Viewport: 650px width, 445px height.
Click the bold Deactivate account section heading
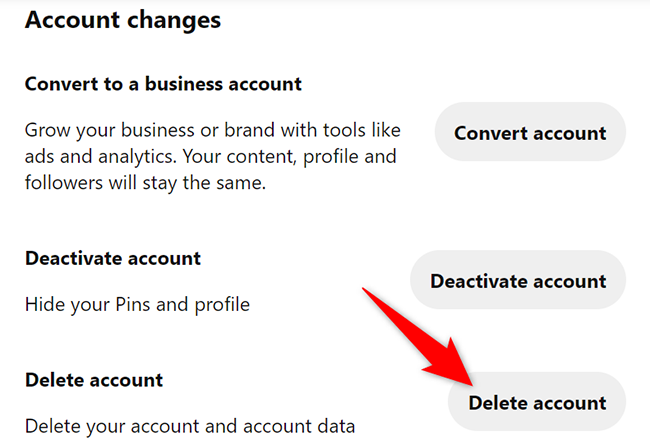(113, 258)
